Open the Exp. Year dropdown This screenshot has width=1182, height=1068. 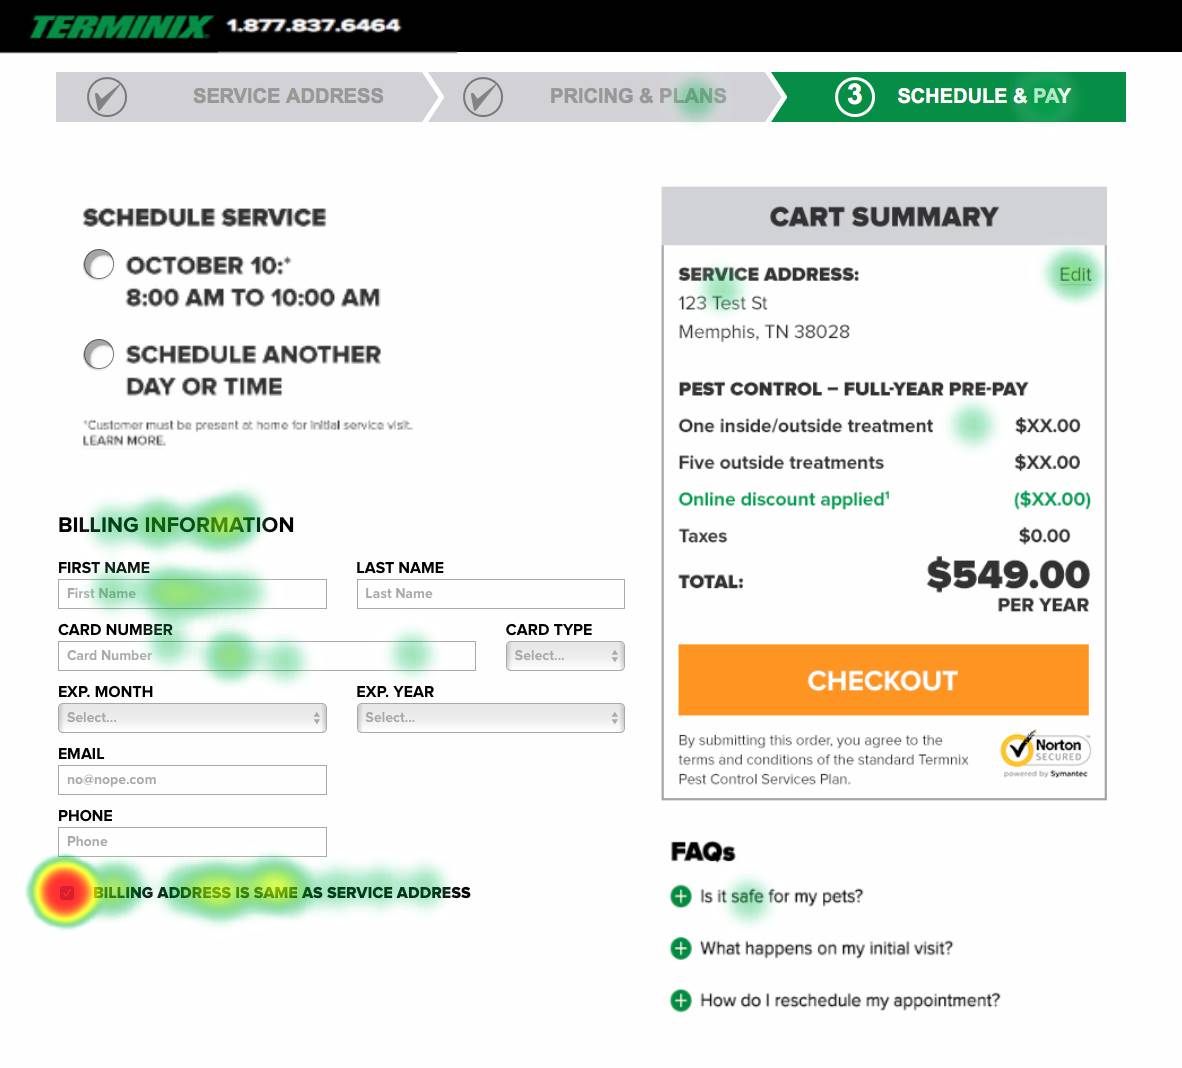(x=490, y=718)
